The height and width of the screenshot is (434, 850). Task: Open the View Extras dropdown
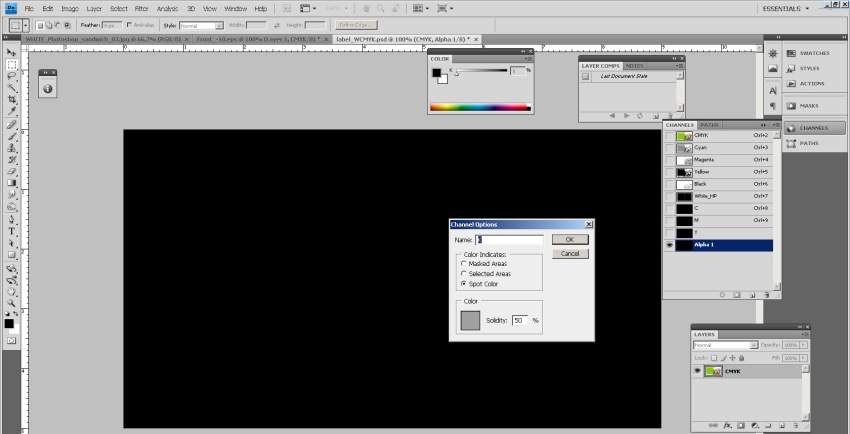point(308,9)
